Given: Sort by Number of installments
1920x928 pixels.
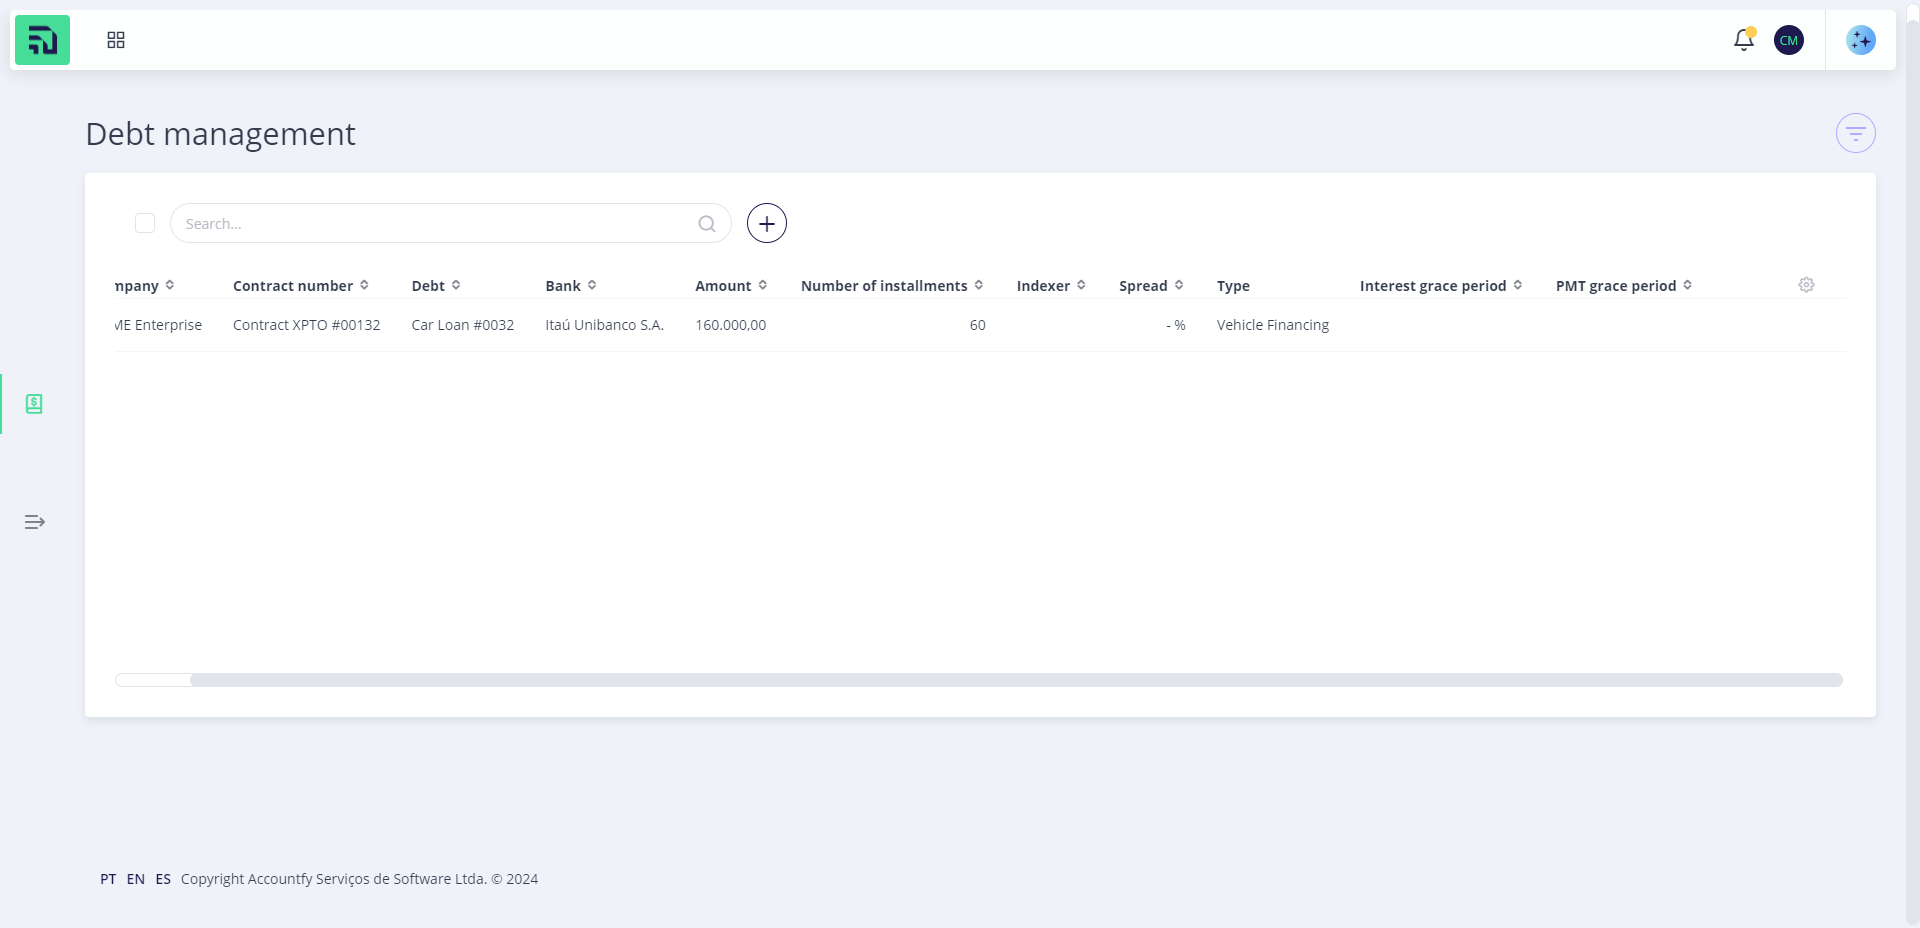Looking at the screenshot, I should (892, 286).
